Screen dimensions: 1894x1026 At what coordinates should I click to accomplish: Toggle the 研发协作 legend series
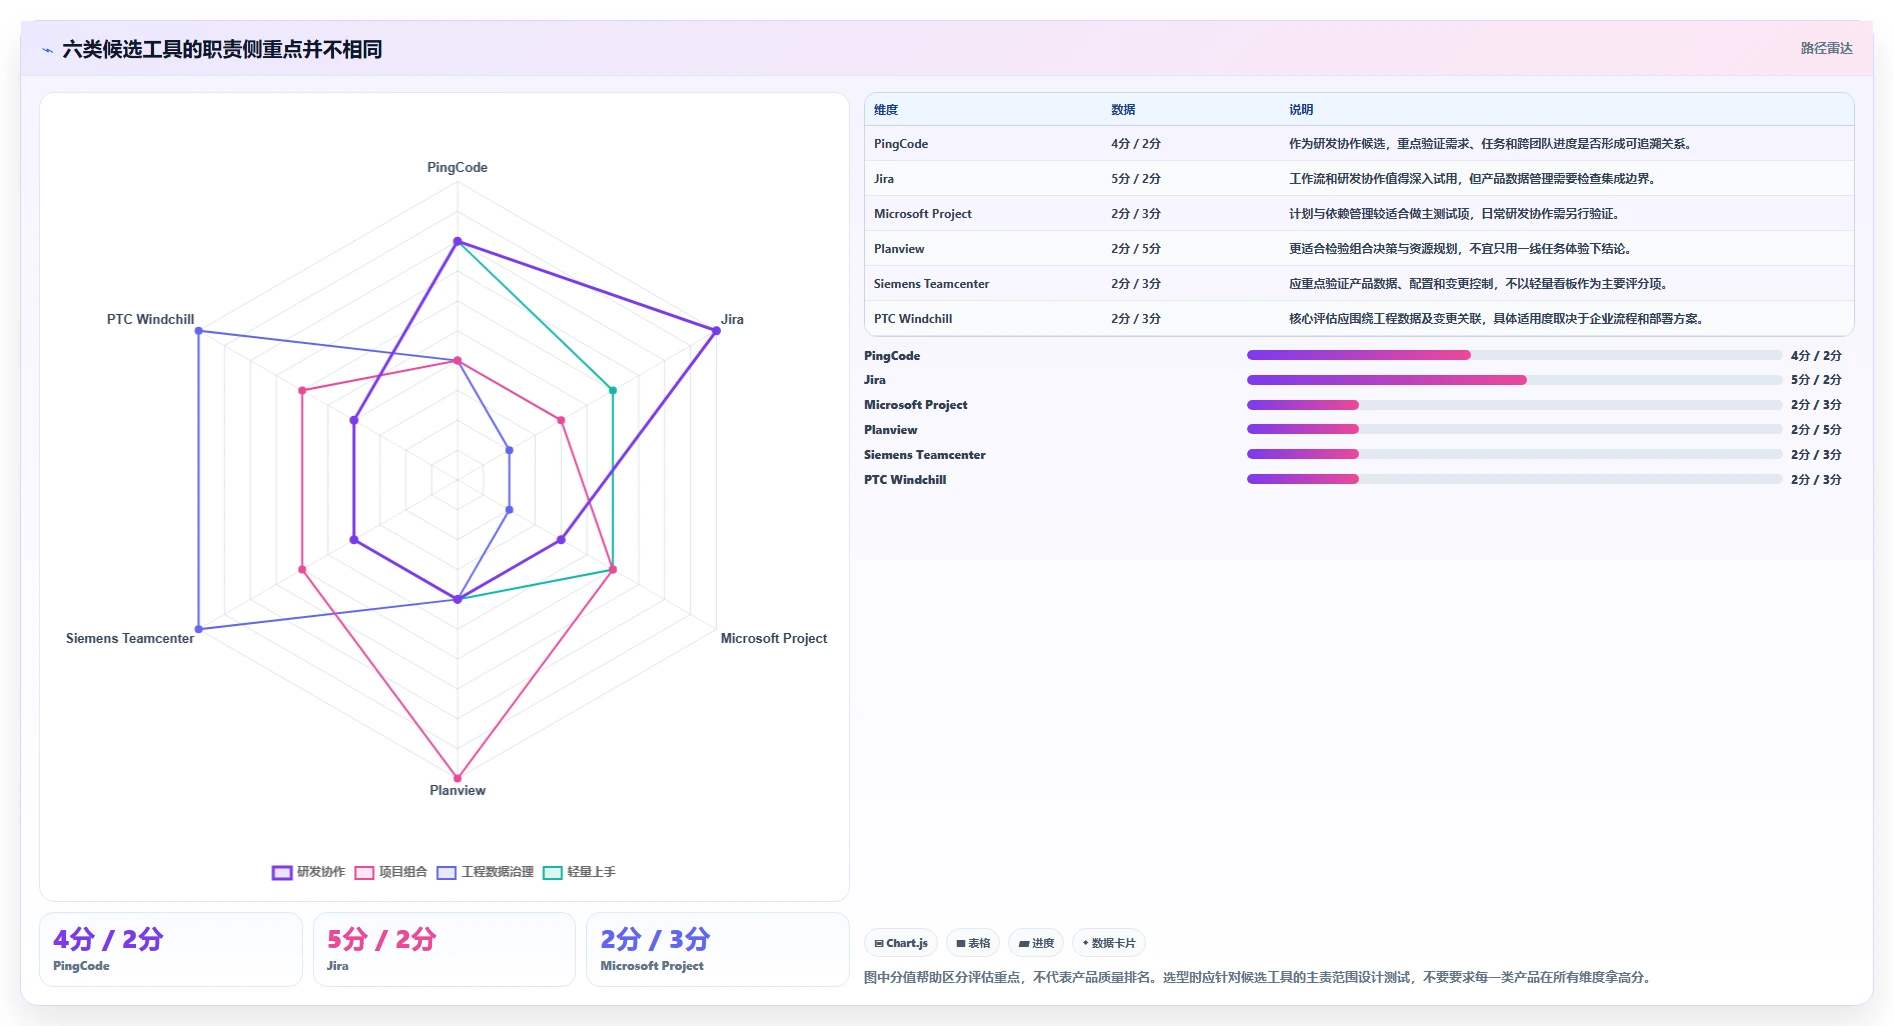tap(309, 872)
